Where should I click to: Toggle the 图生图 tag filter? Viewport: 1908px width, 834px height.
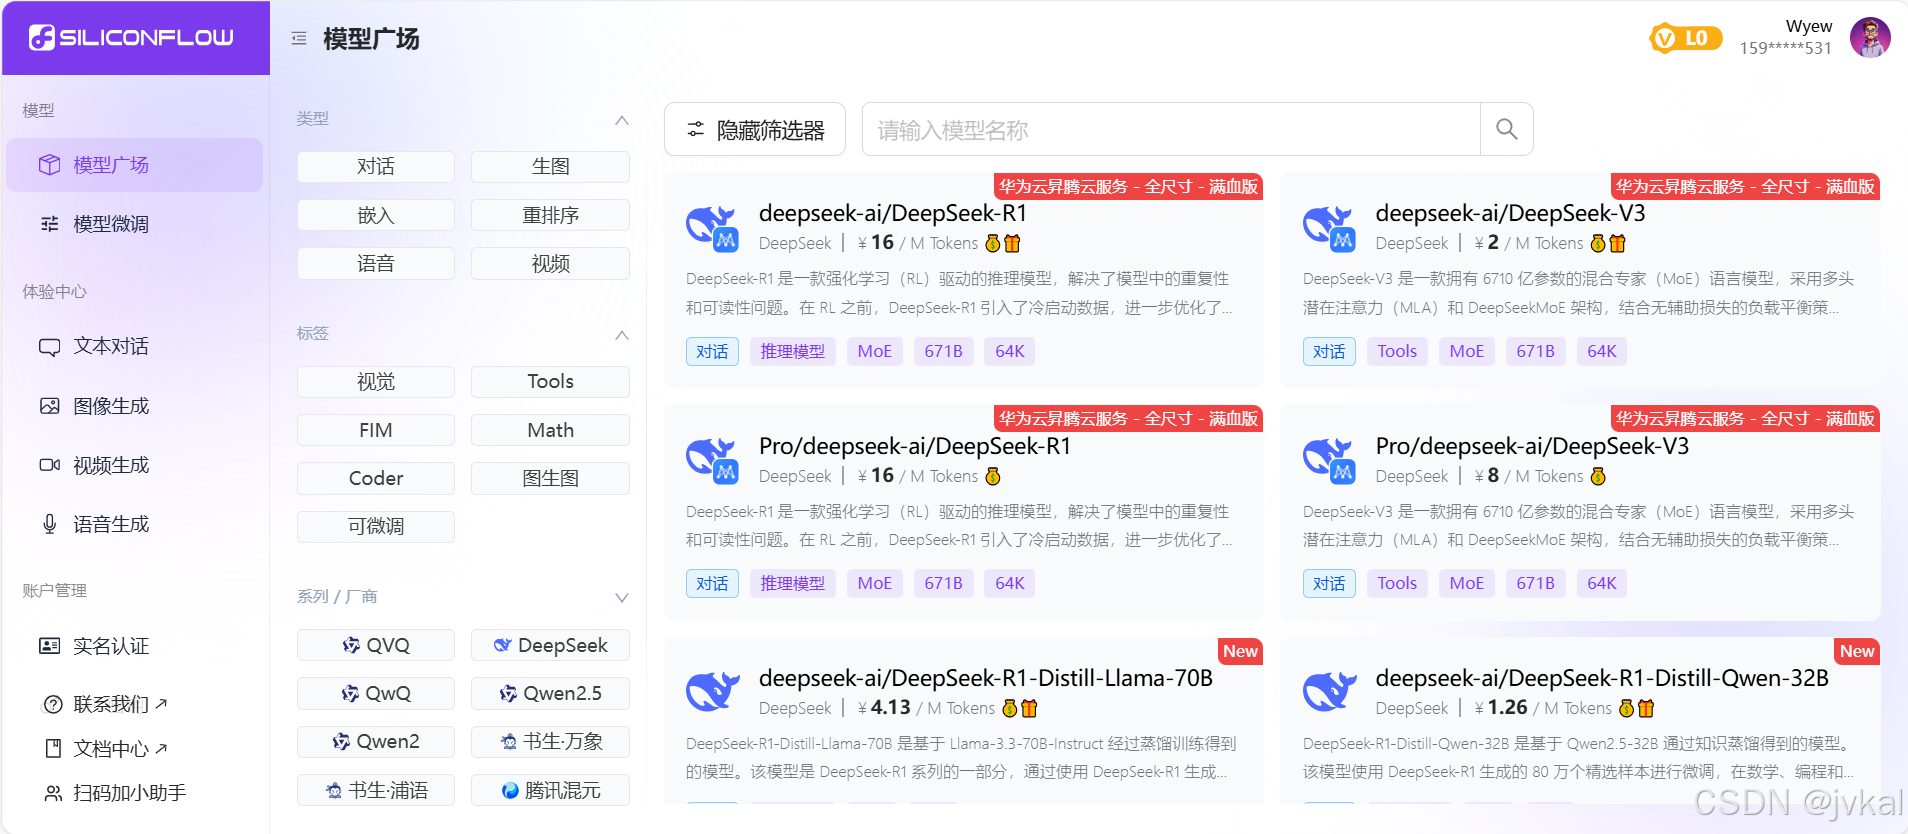coord(550,478)
